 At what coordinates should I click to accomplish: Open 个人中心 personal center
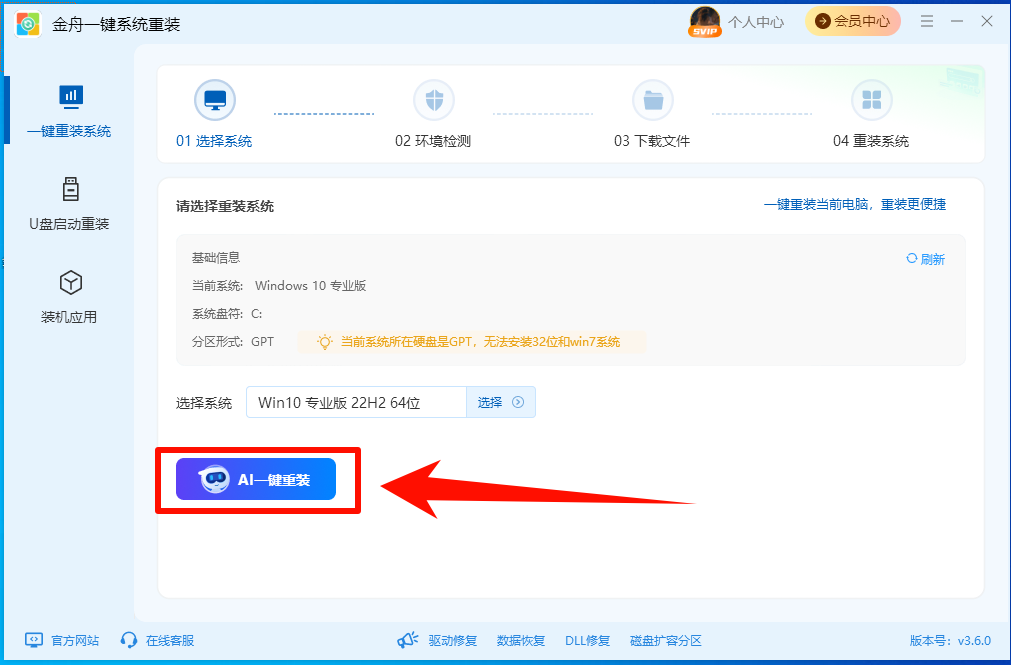tap(756, 22)
